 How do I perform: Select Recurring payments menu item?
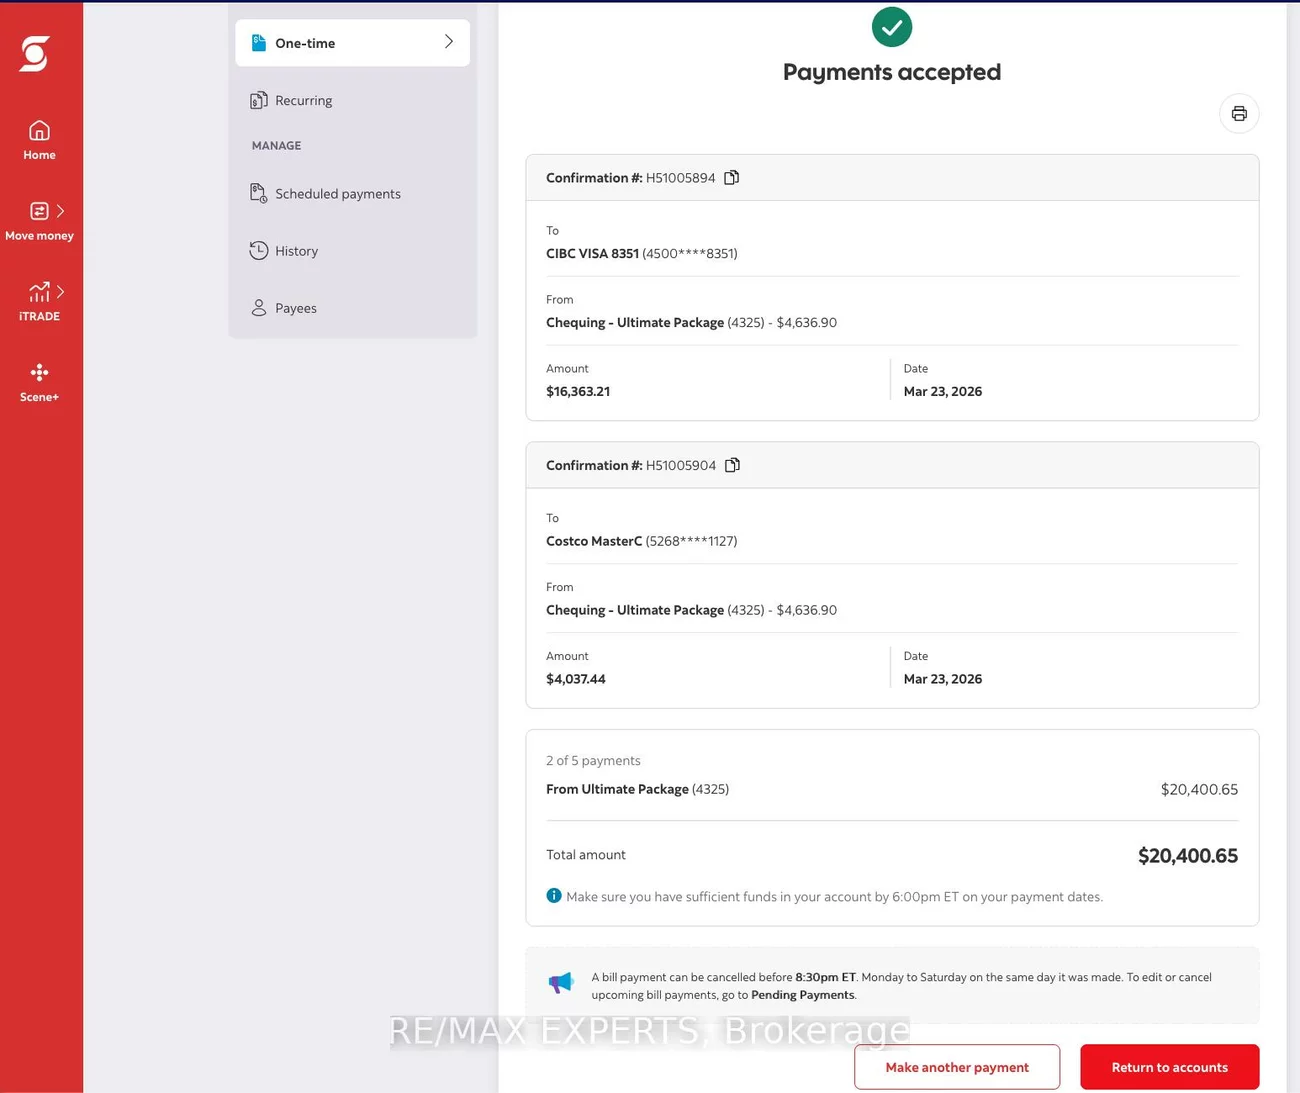coord(303,101)
